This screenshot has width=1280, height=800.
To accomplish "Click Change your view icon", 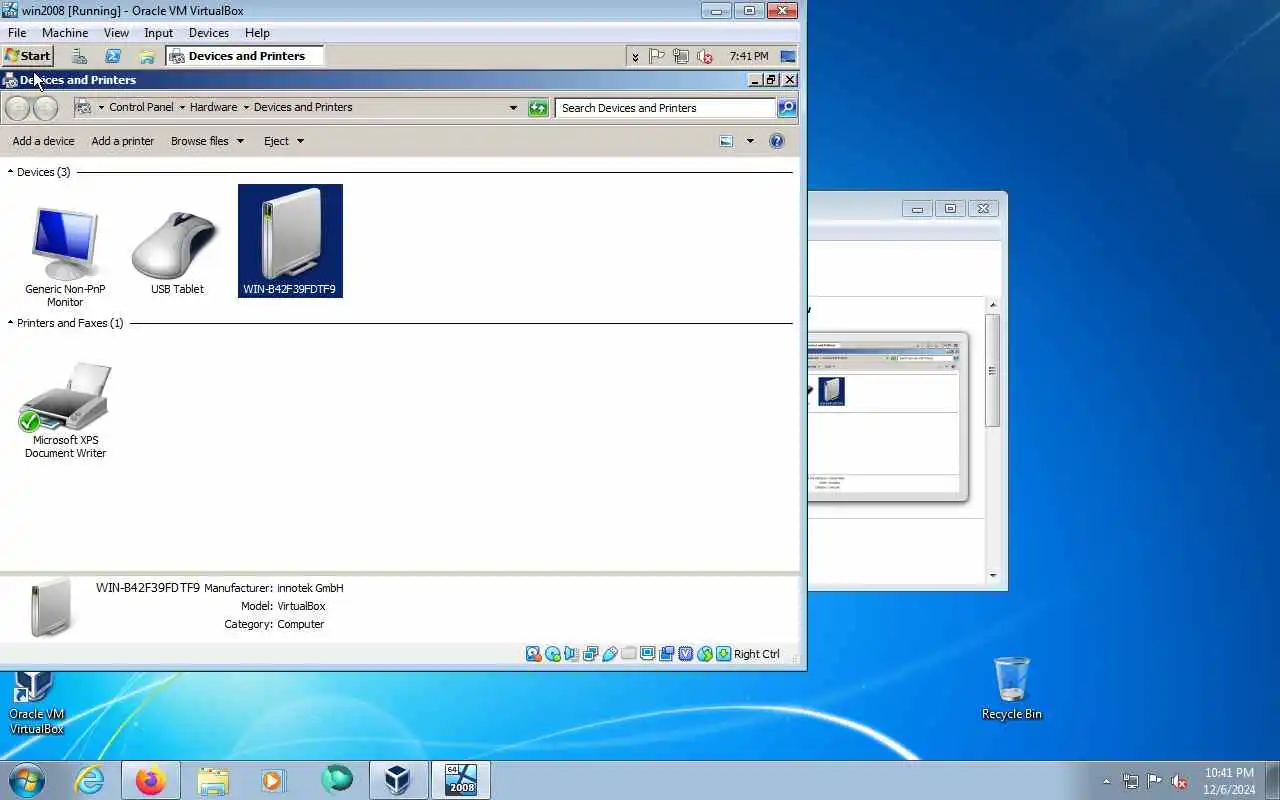I will tap(726, 141).
